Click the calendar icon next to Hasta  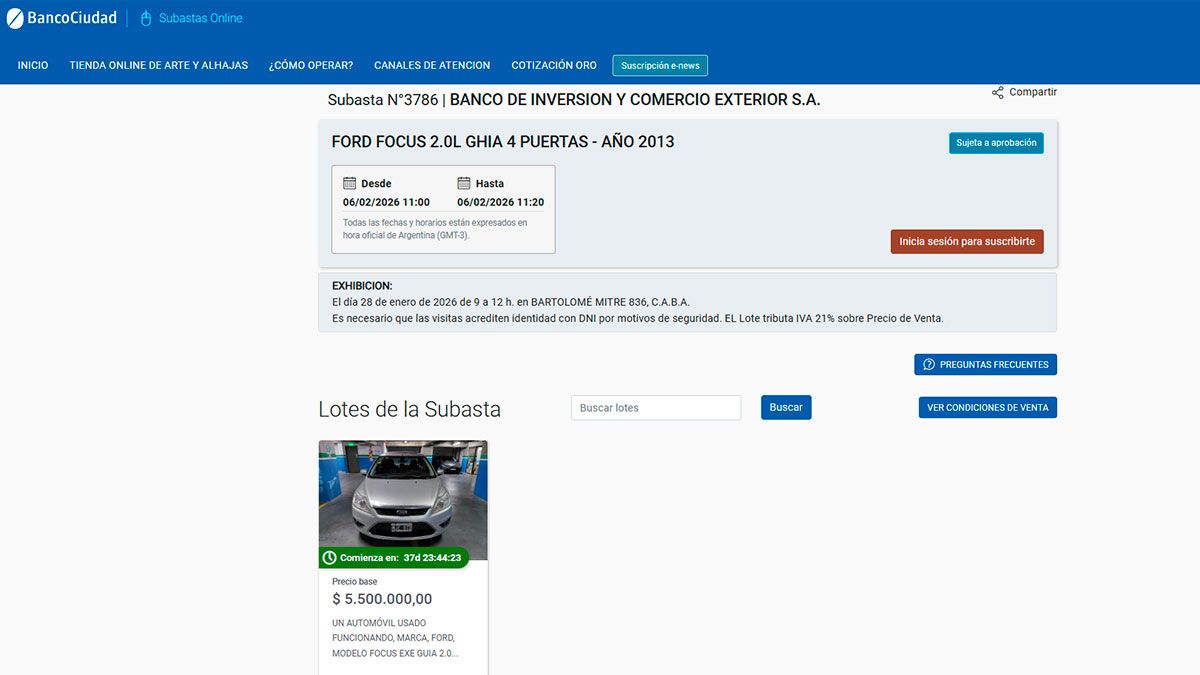coord(461,182)
